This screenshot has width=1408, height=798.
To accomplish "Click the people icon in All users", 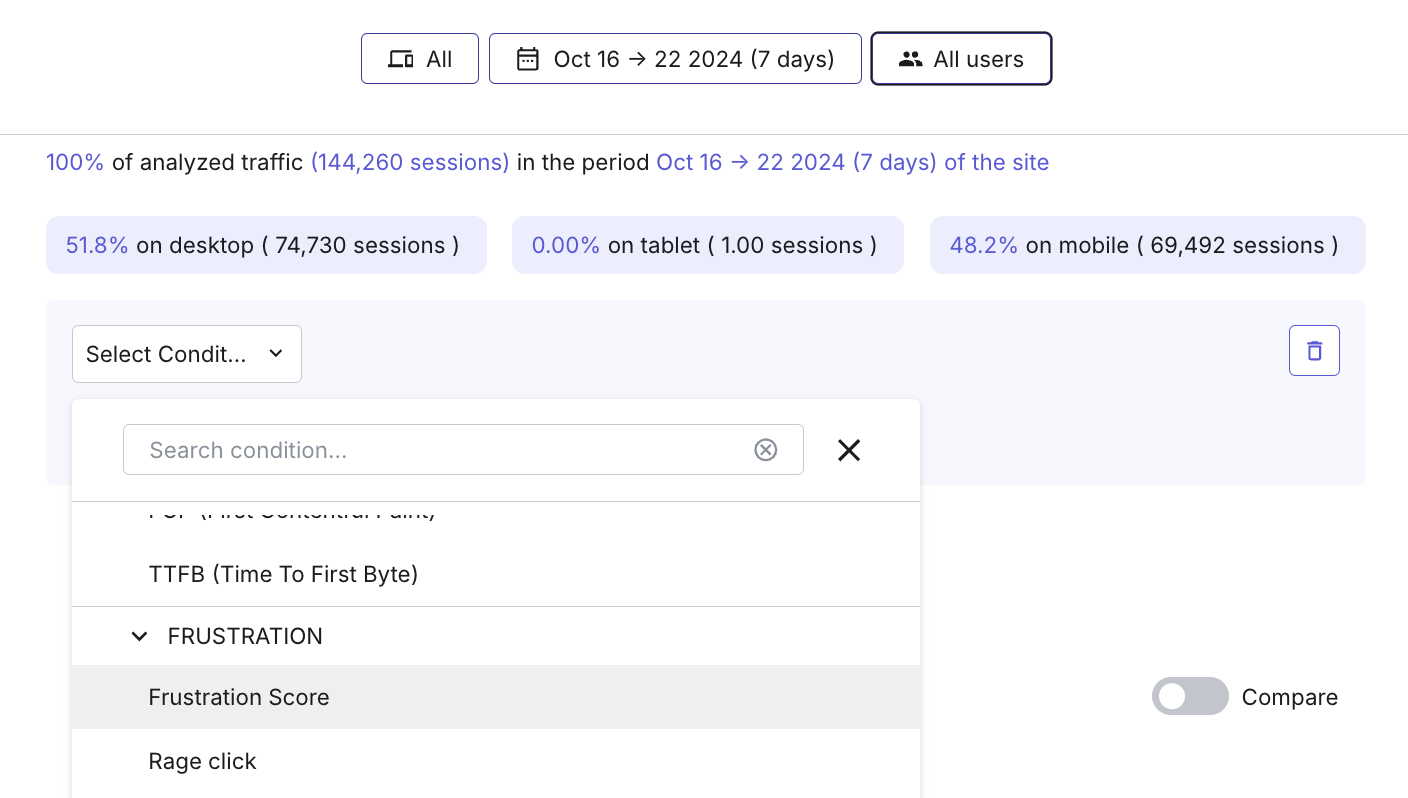I will pos(910,59).
